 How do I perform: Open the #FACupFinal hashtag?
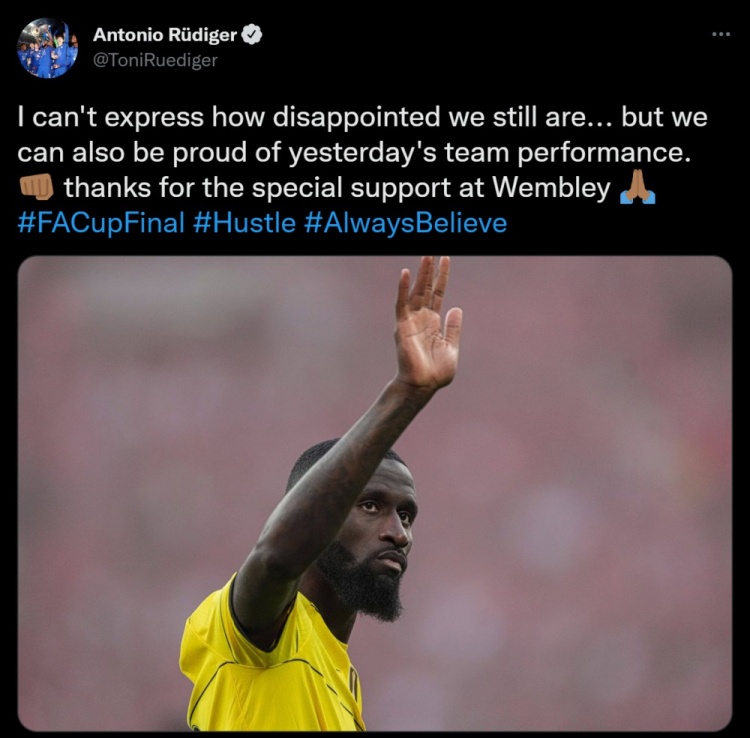point(101,223)
